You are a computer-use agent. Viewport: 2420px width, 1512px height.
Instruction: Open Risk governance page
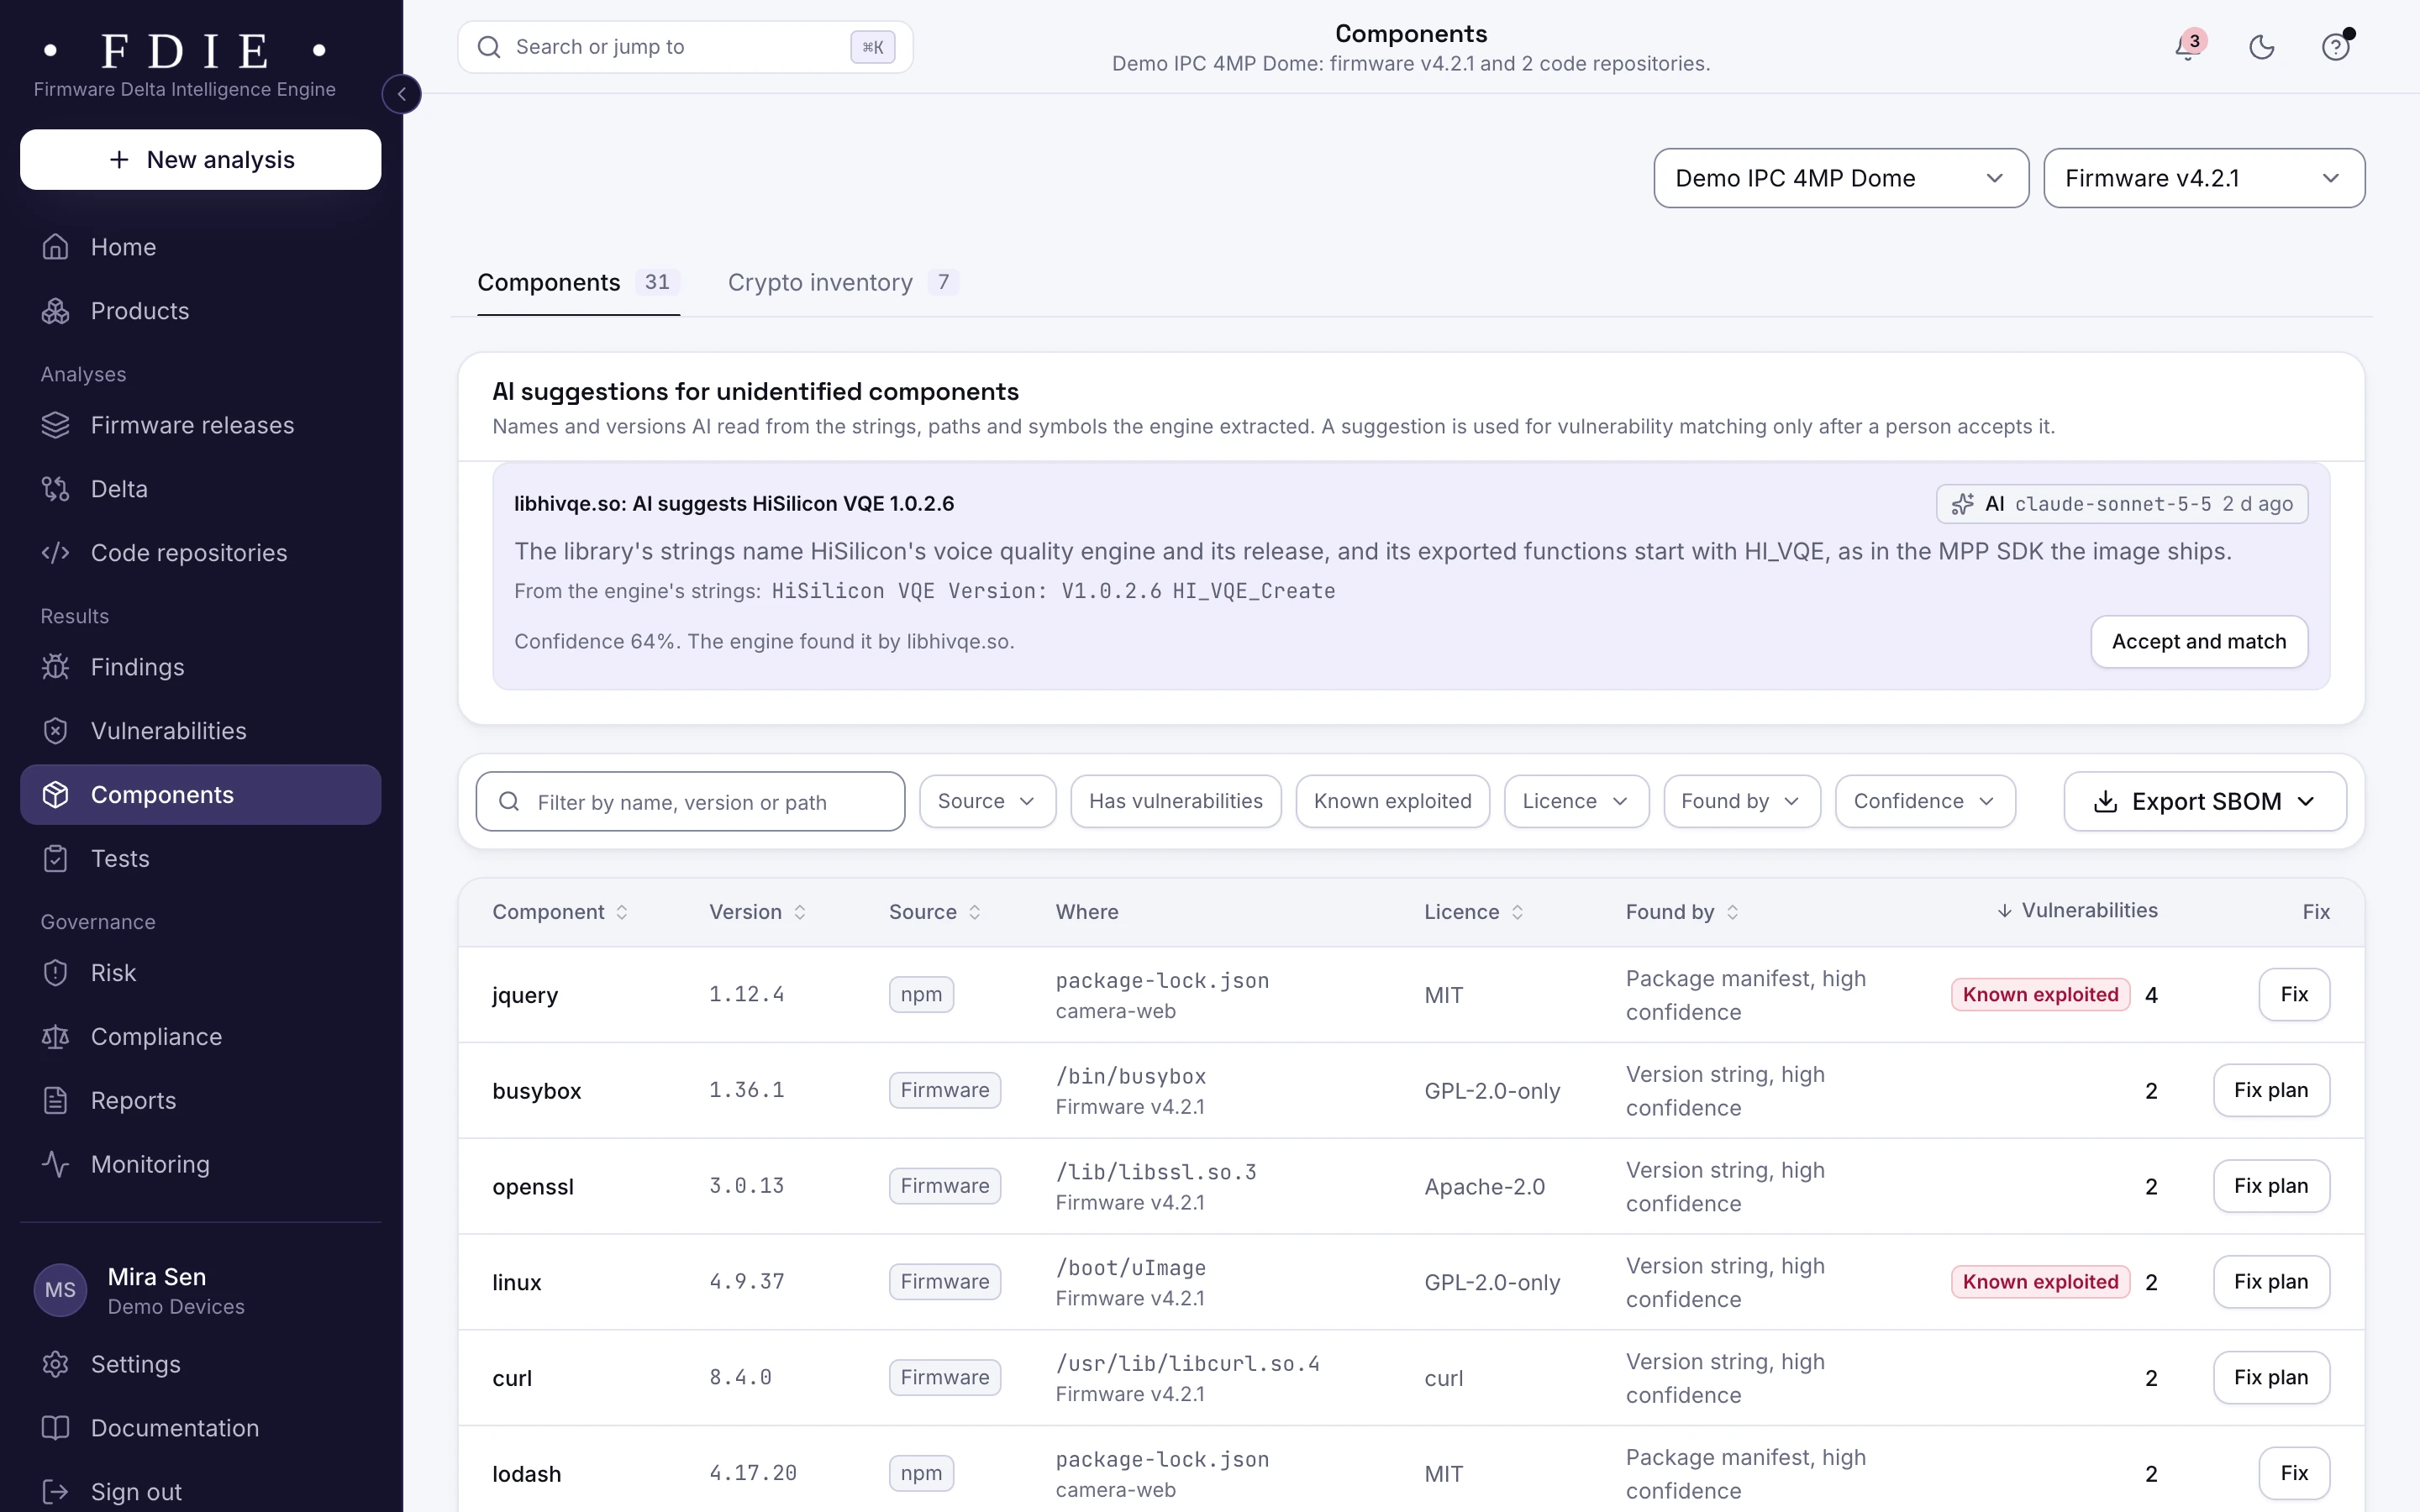(200, 973)
